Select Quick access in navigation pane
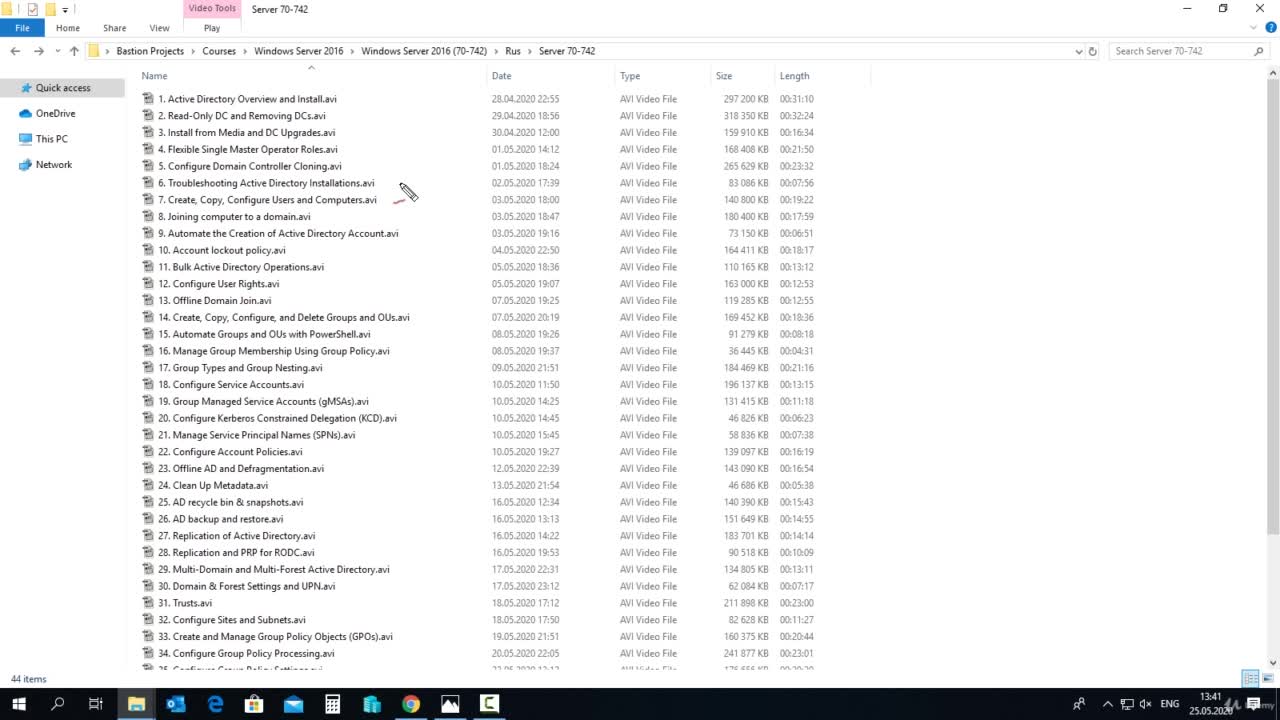 pos(63,88)
